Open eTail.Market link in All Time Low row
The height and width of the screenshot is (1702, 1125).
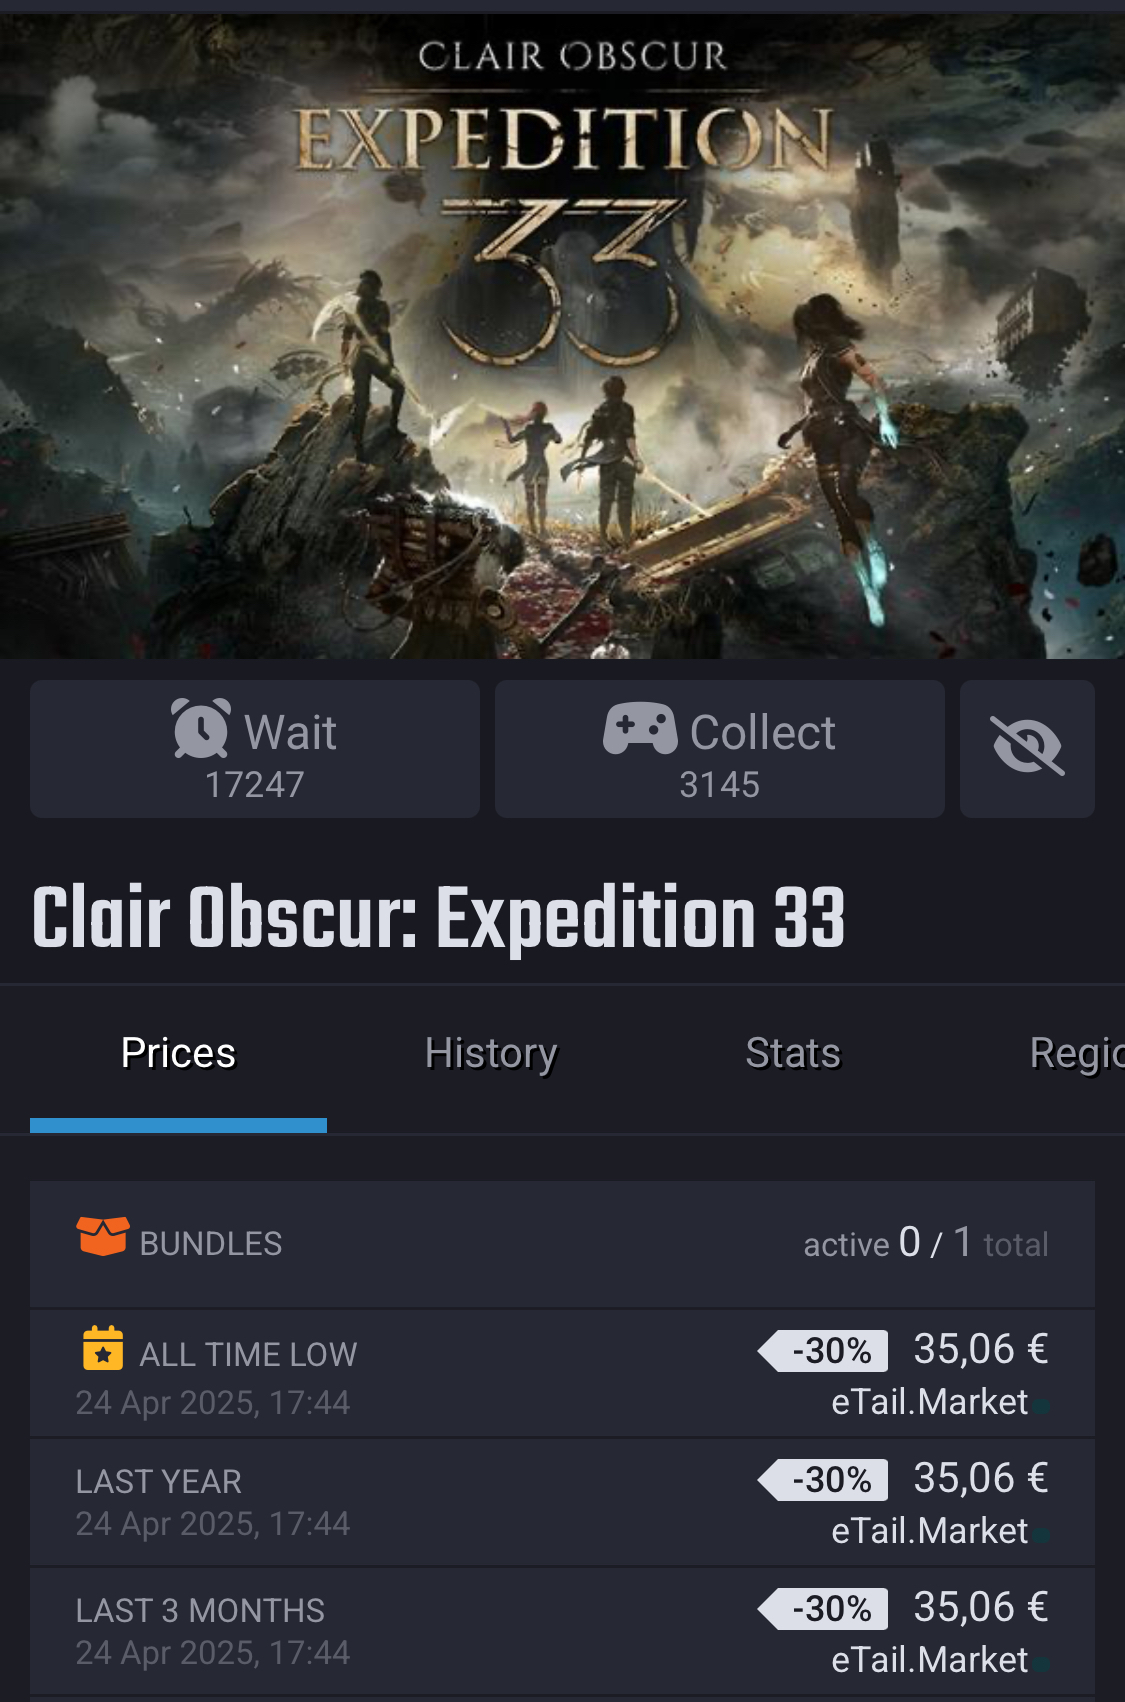(x=930, y=1402)
